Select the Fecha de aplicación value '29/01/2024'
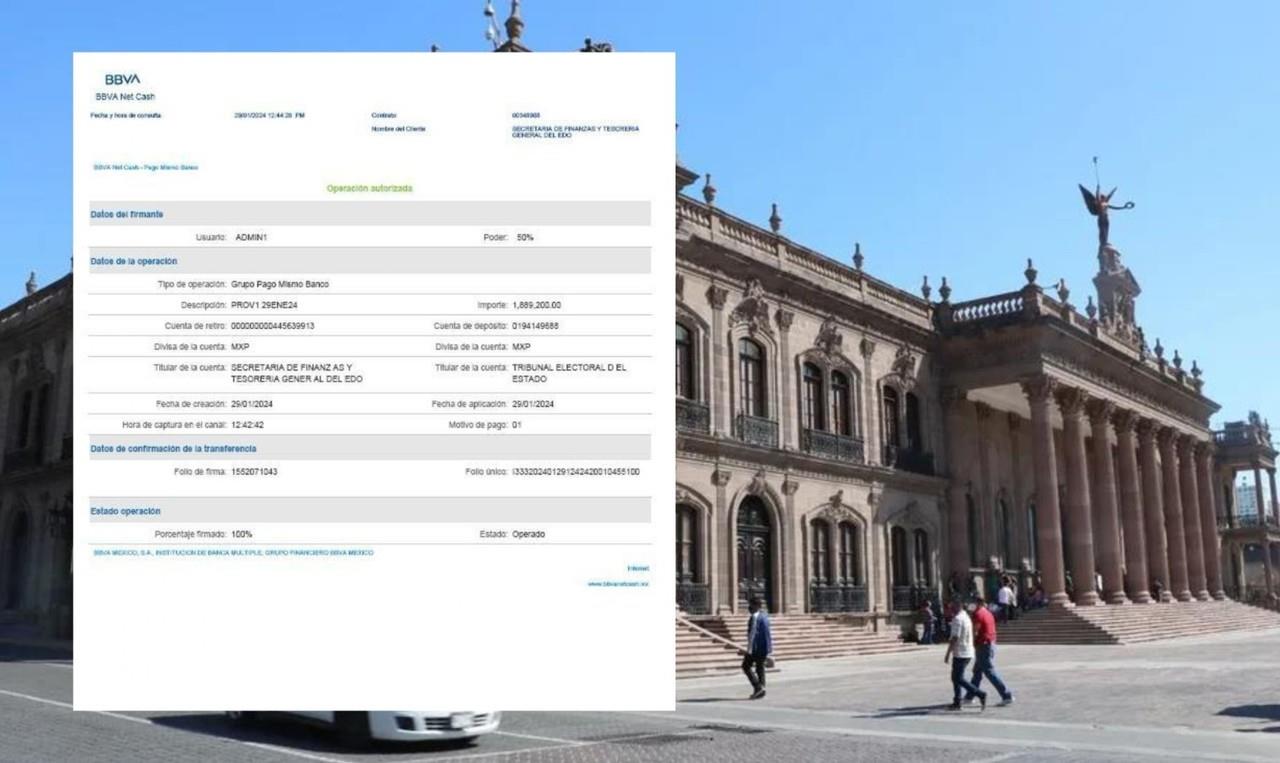 point(533,404)
